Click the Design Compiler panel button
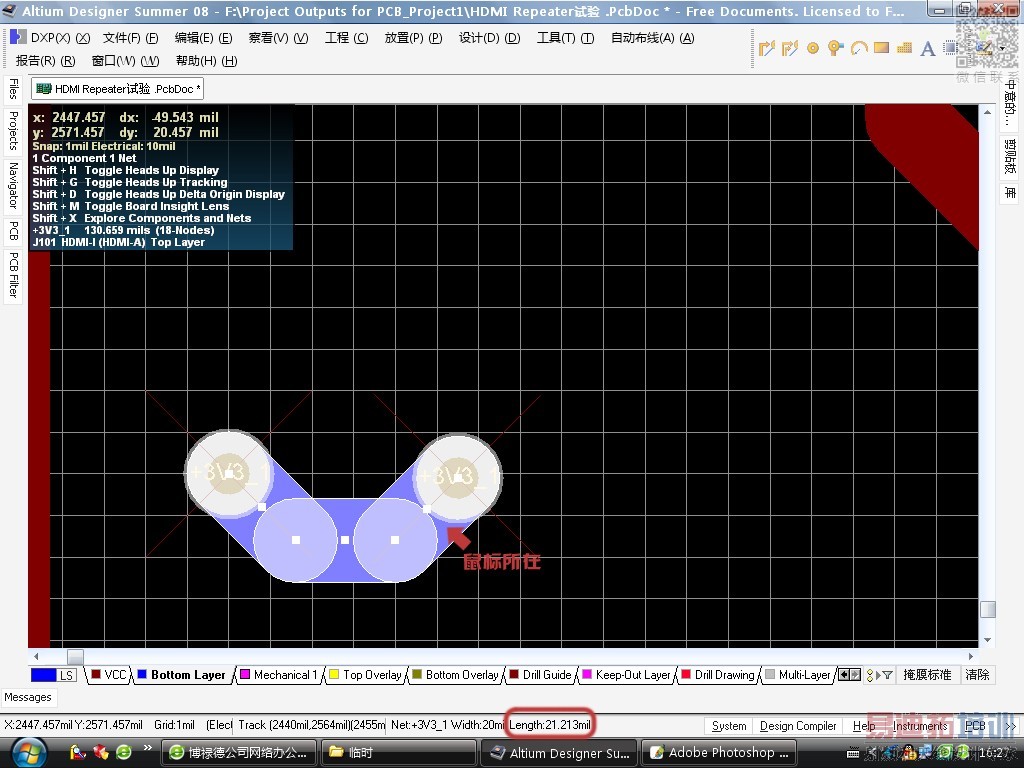1024x768 pixels. click(x=798, y=726)
